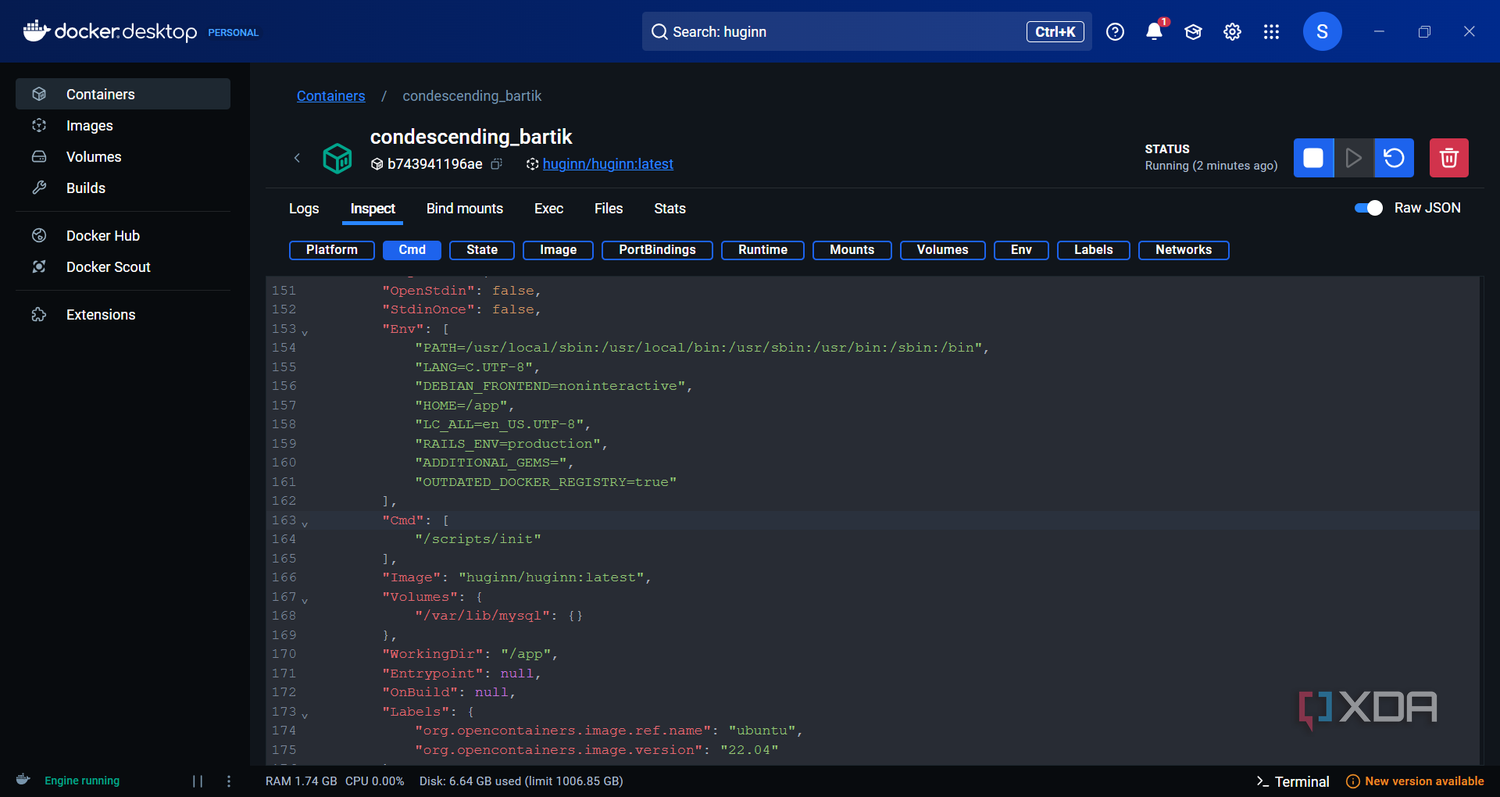Open the Bind mounts tab

[465, 208]
